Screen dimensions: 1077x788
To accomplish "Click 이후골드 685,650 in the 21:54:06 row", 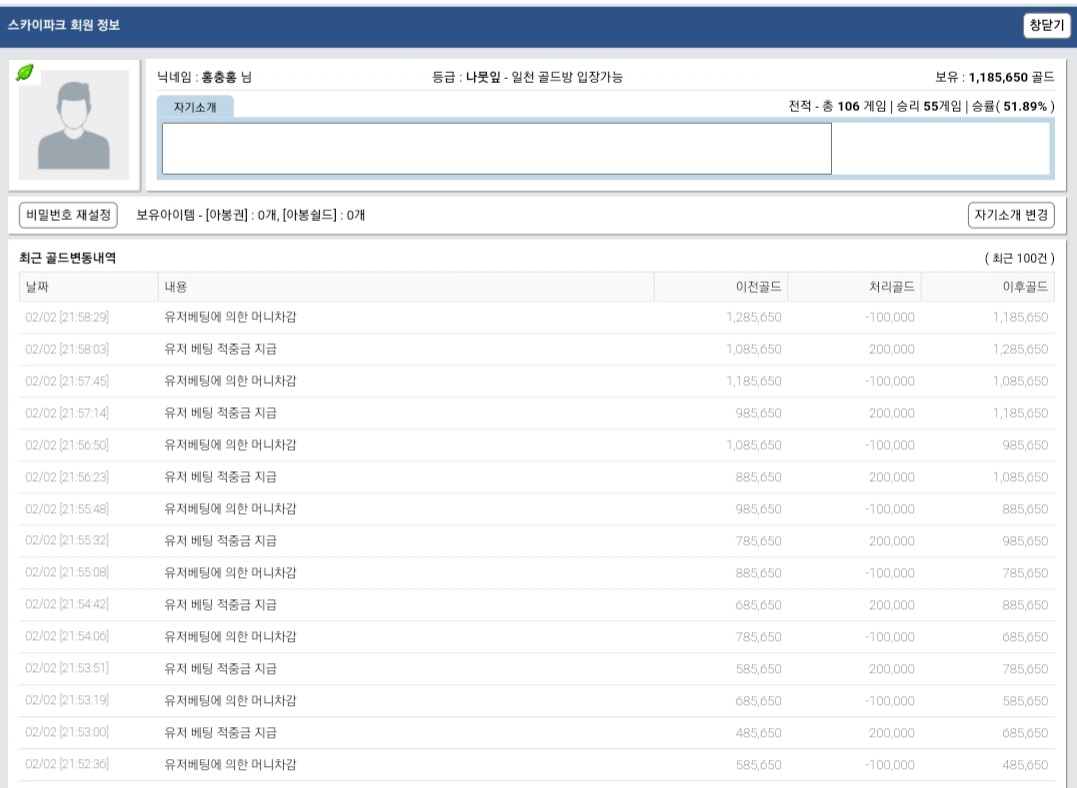I will pyautogui.click(x=1025, y=637).
